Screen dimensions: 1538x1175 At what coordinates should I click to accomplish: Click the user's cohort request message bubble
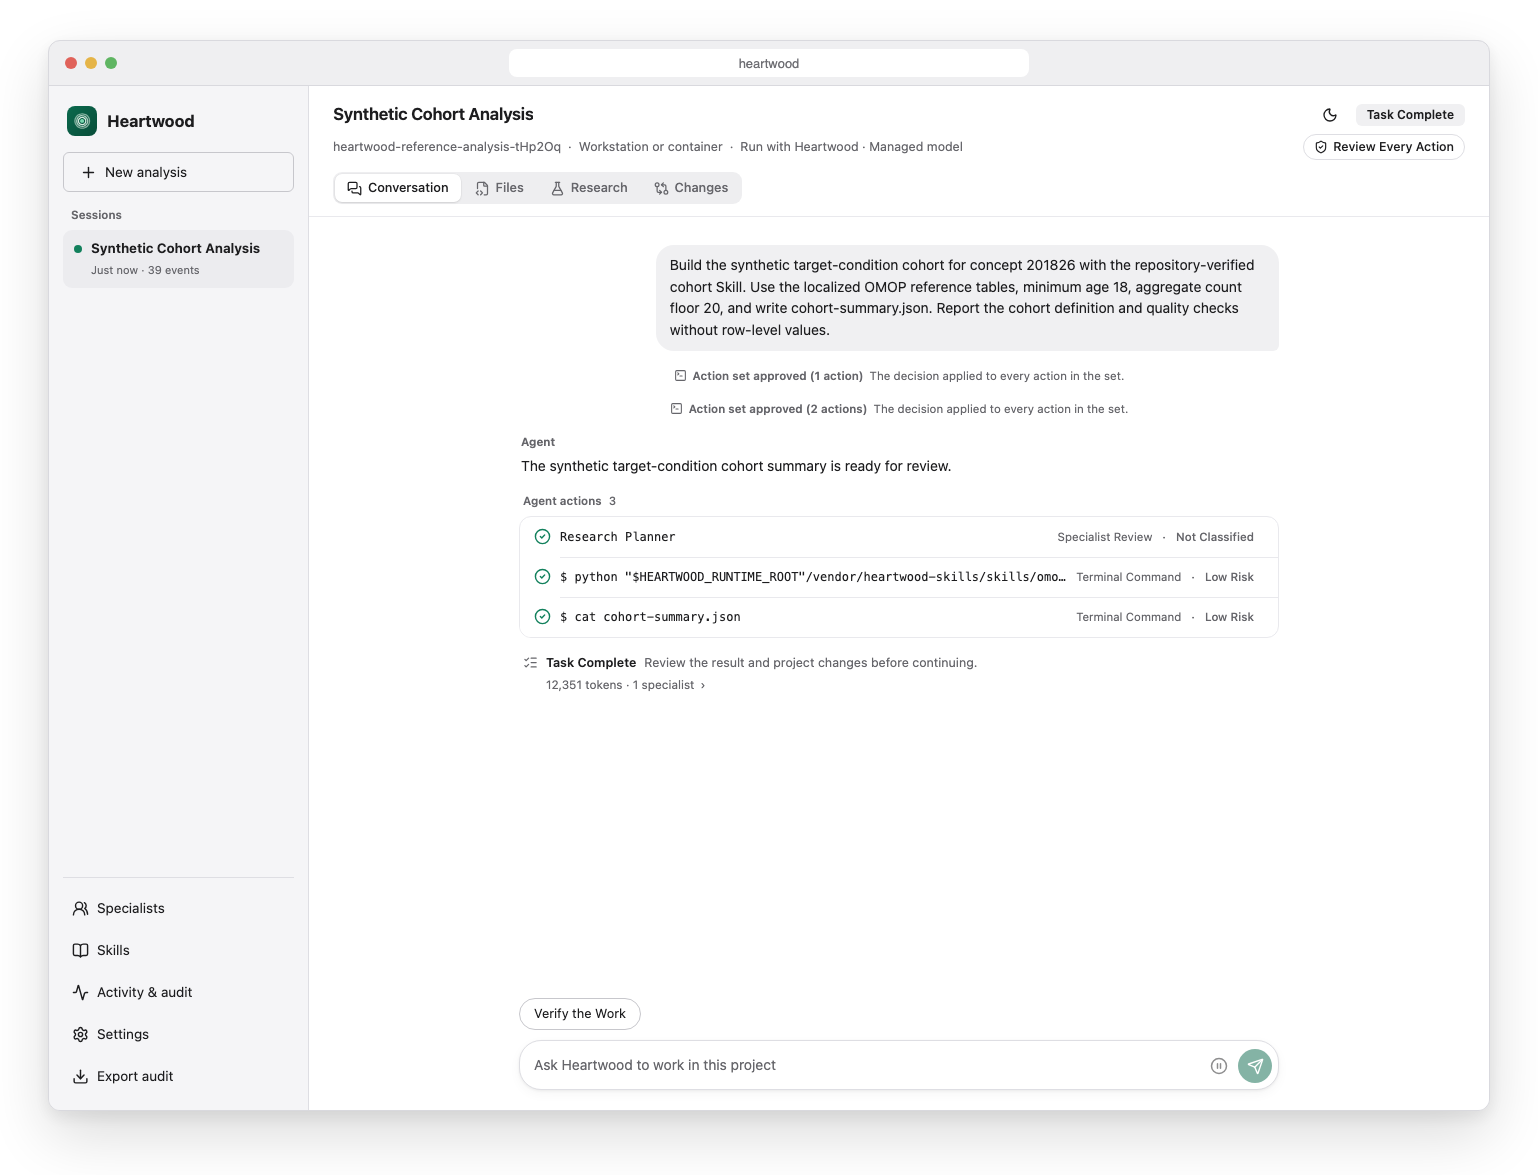point(967,298)
